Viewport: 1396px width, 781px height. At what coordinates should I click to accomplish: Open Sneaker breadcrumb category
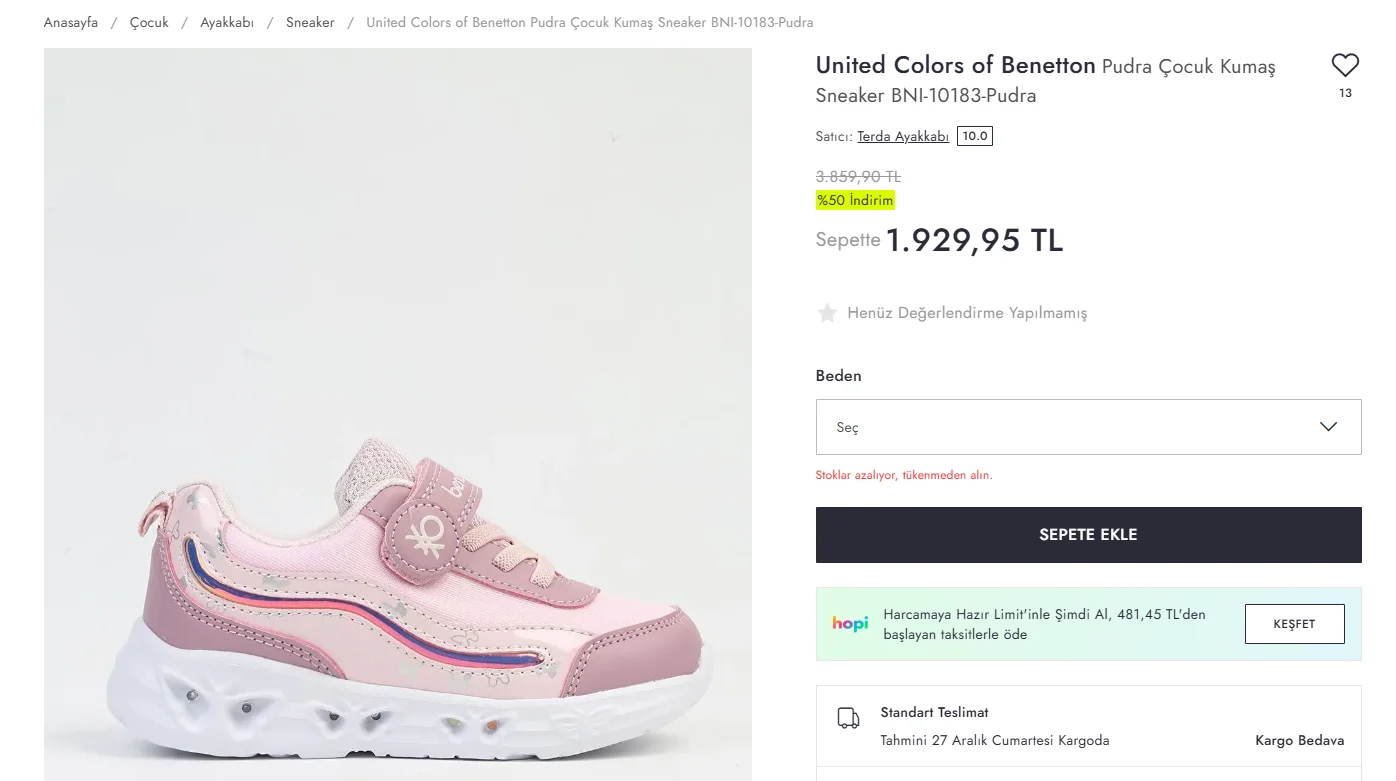point(310,22)
